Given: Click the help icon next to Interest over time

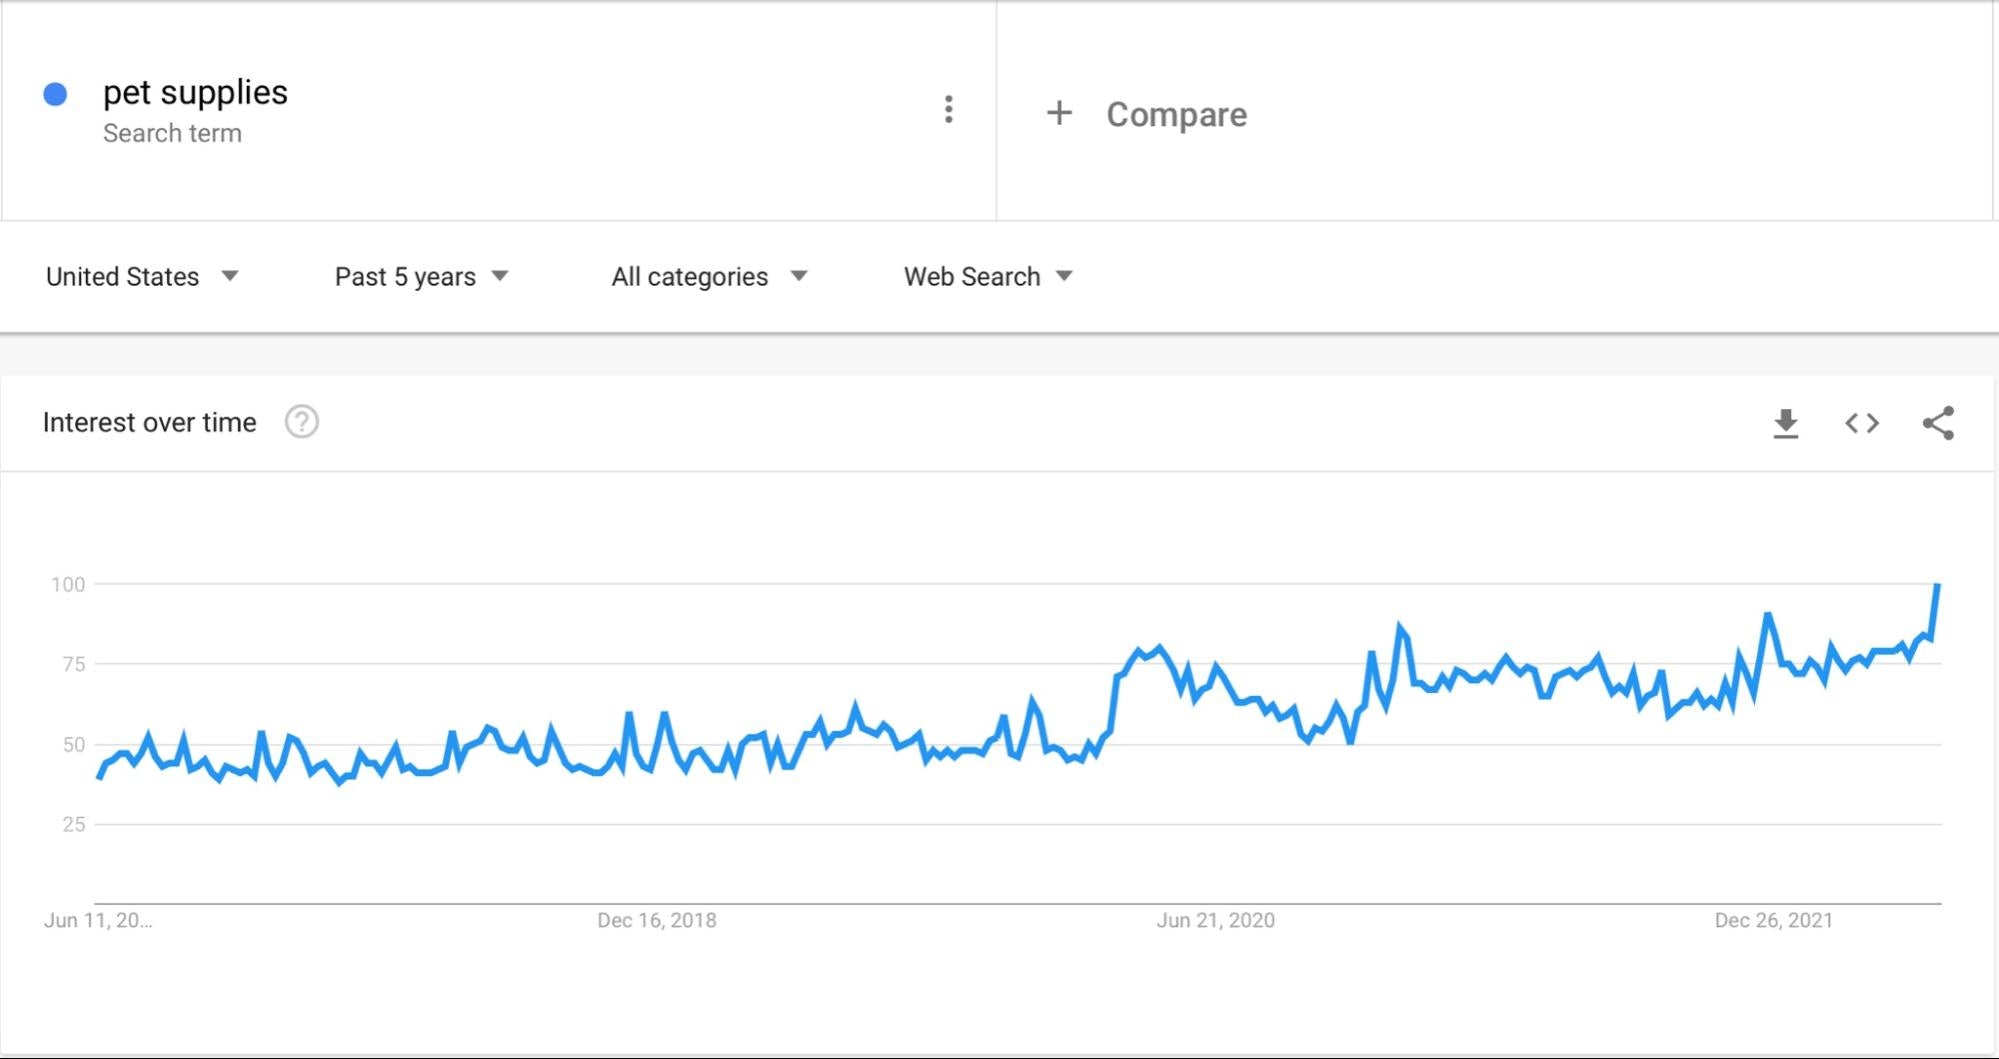Looking at the screenshot, I should click(x=301, y=422).
